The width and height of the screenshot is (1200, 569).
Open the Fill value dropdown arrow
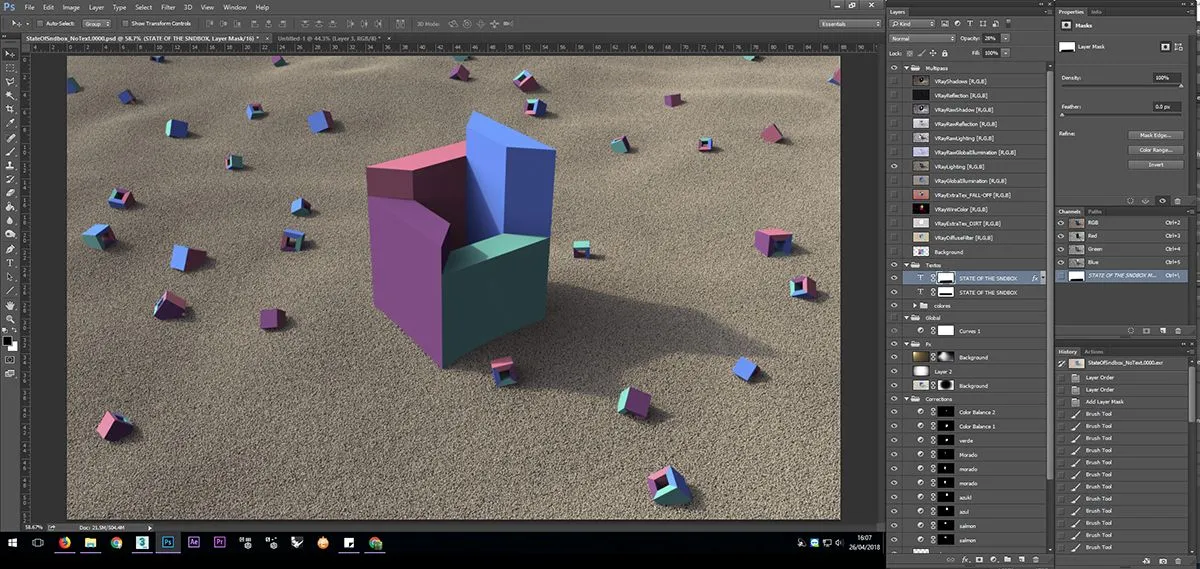(x=1006, y=53)
